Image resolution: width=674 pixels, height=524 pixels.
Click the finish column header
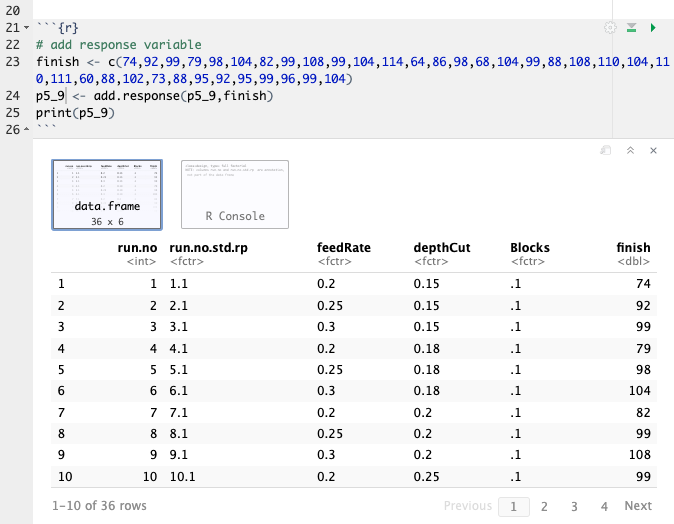[633, 248]
